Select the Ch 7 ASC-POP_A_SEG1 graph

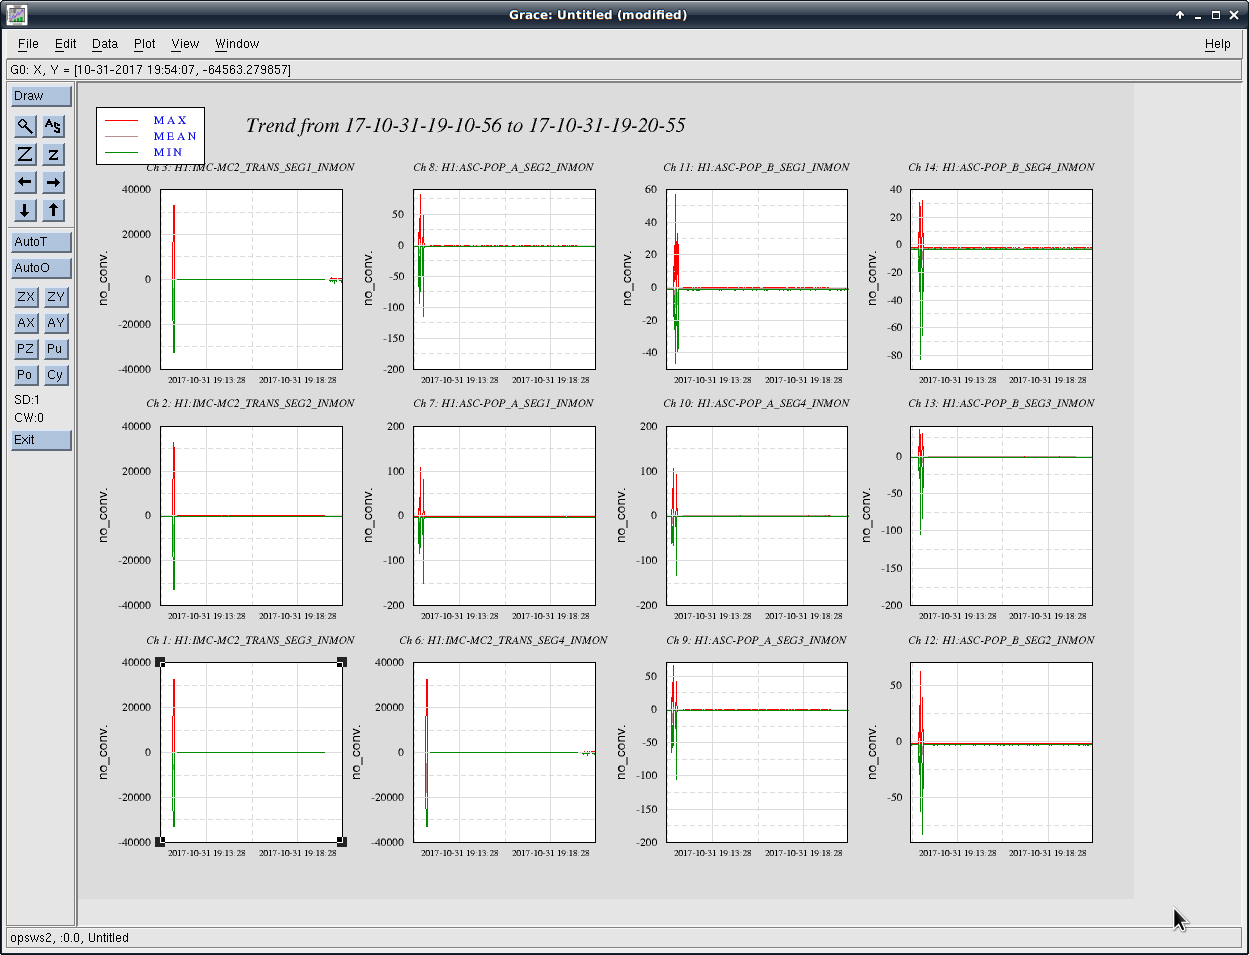click(504, 516)
